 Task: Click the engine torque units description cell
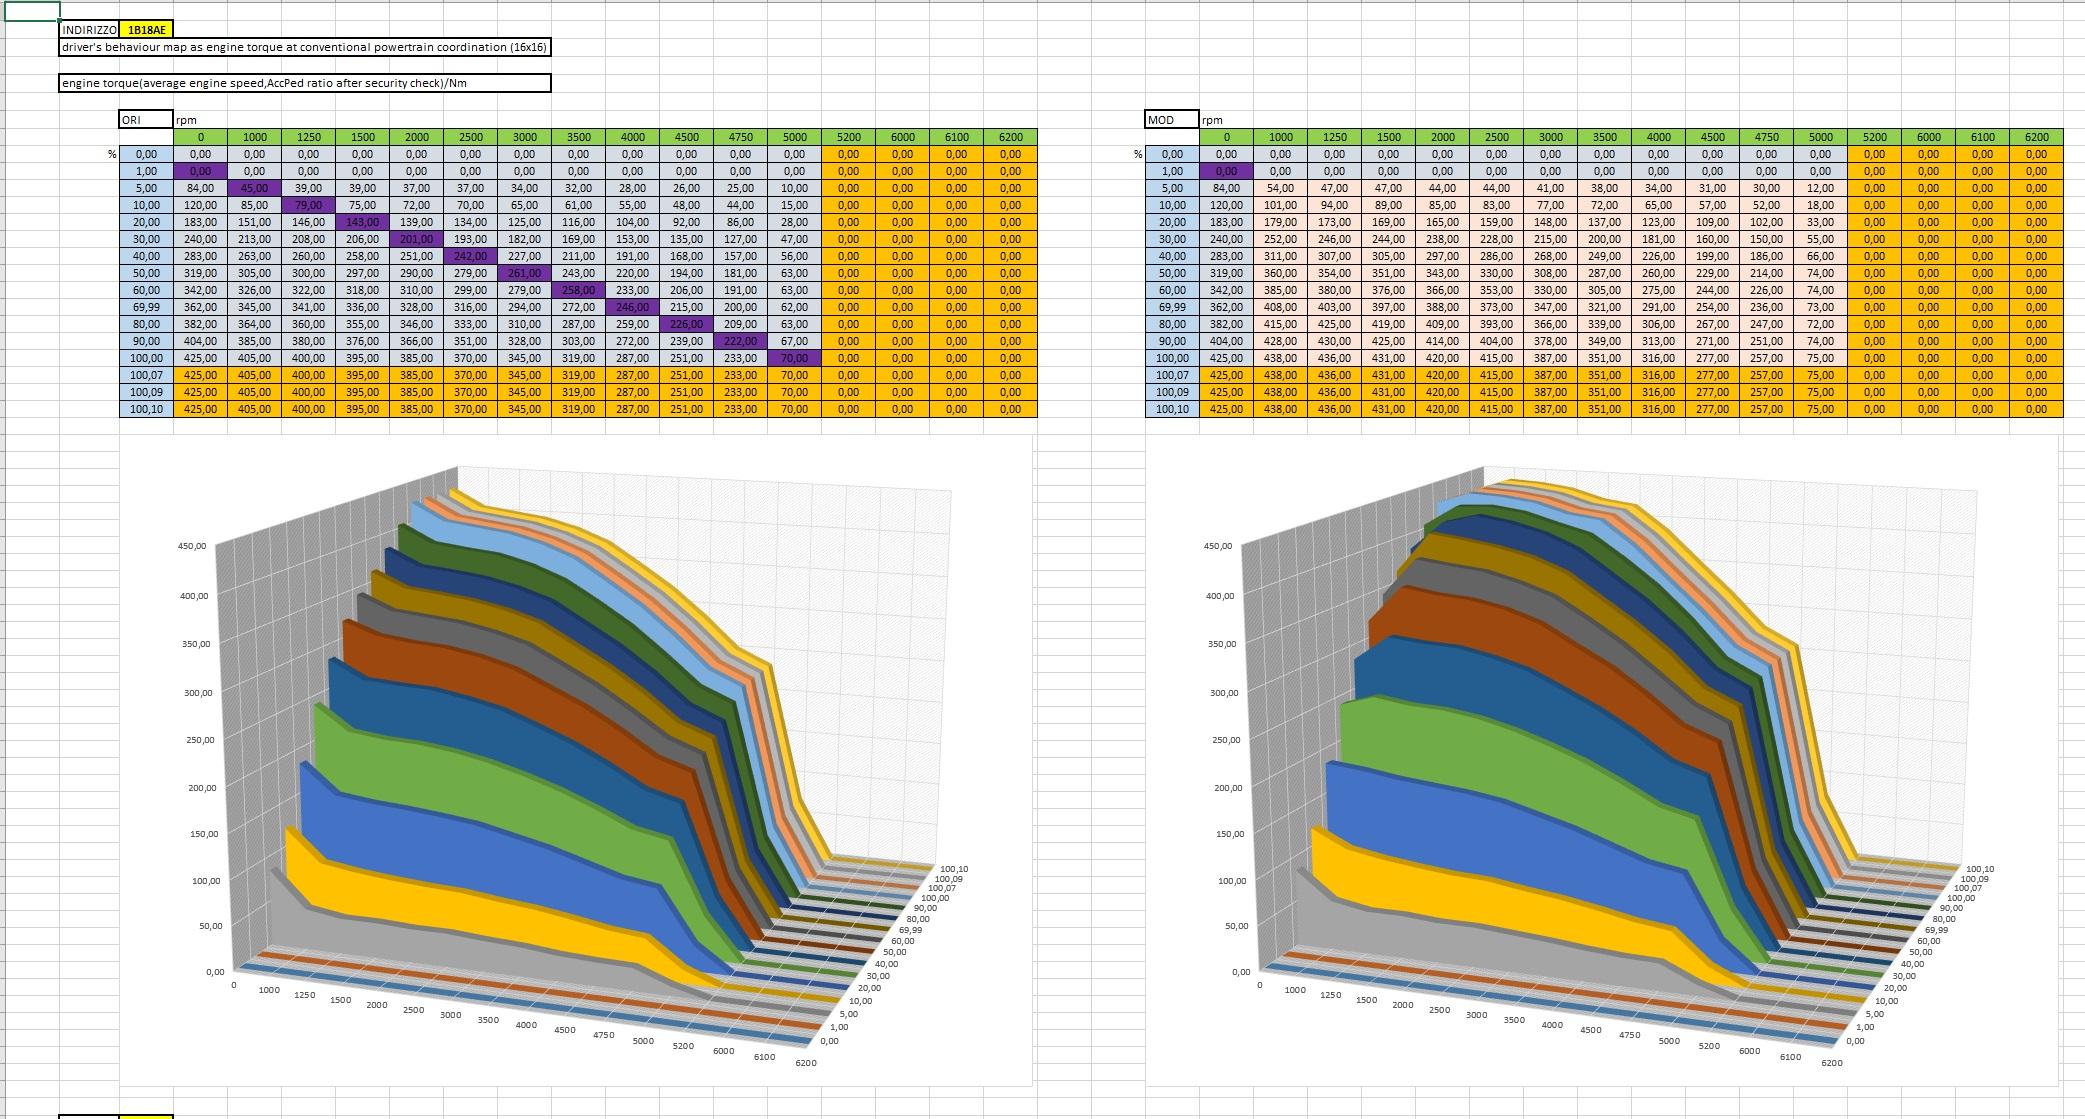click(304, 83)
